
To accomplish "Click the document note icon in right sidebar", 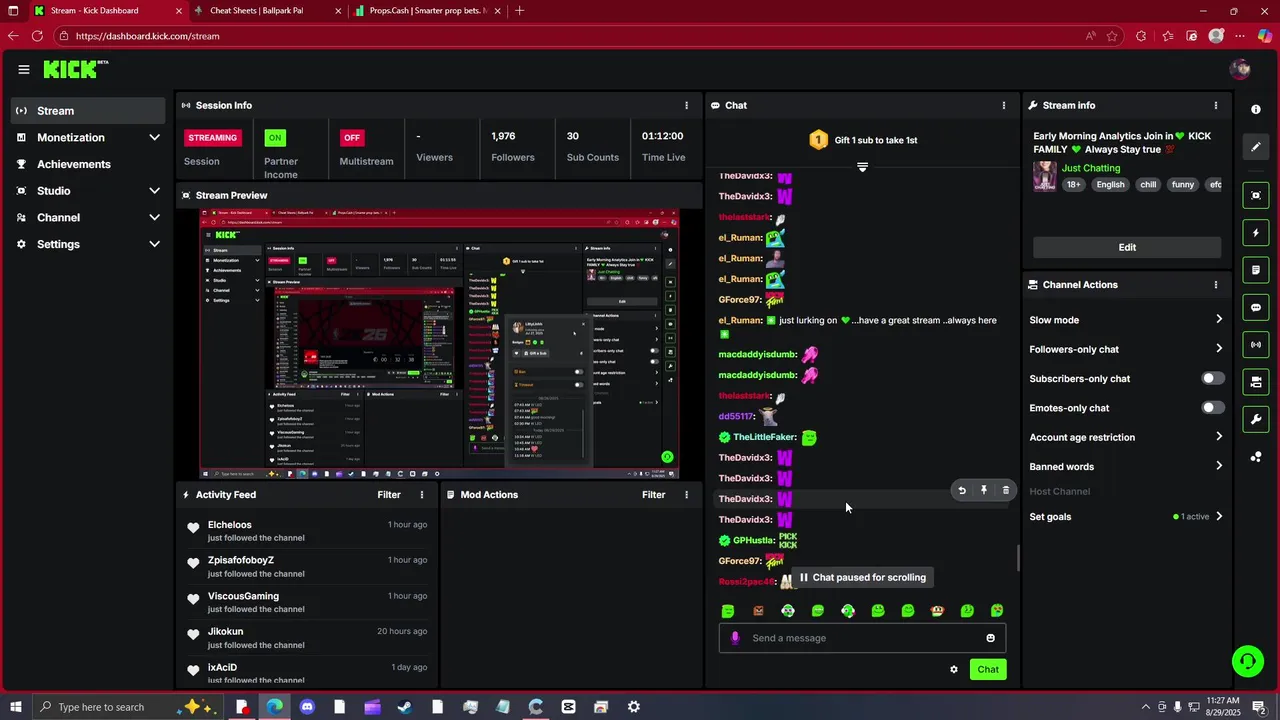I will (1256, 270).
